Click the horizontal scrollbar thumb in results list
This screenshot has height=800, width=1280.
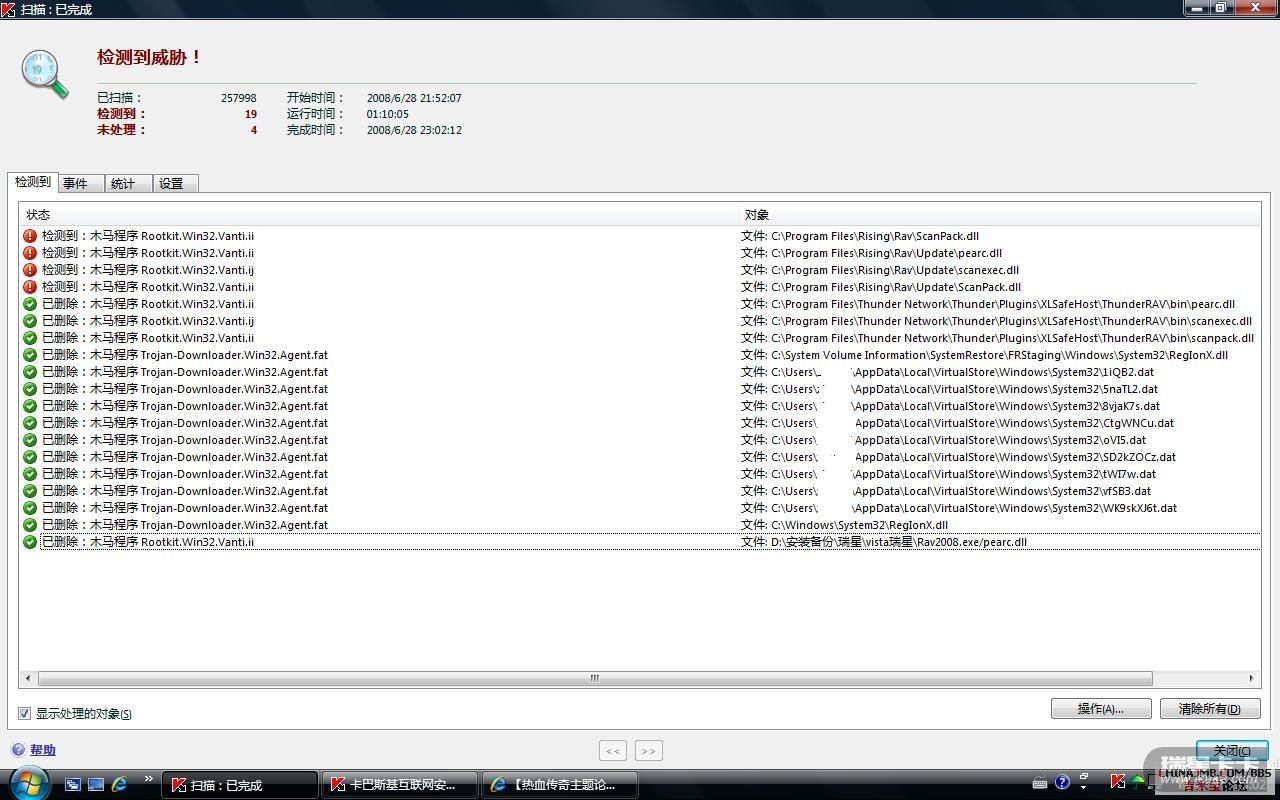(595, 678)
